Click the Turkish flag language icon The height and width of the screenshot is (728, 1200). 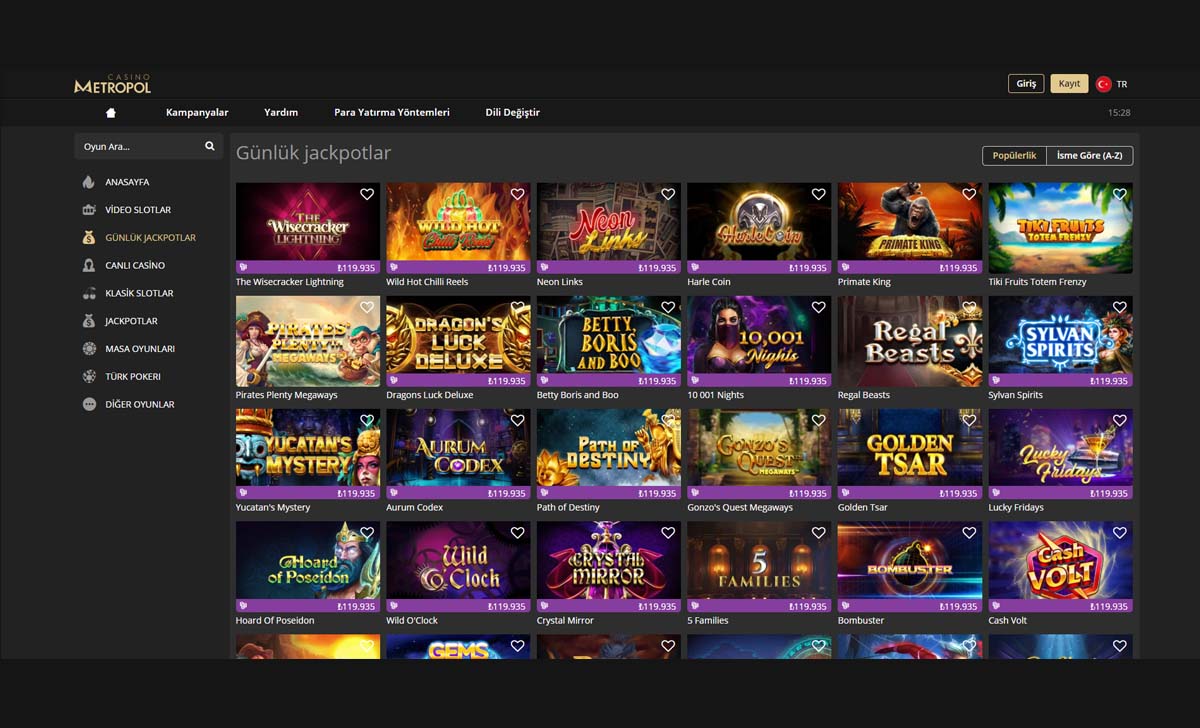[x=1104, y=84]
